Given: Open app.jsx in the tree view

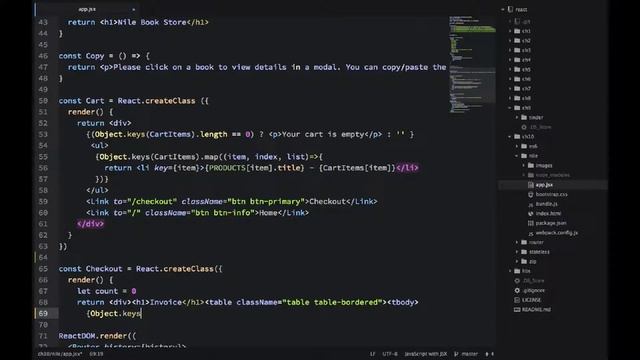Looking at the screenshot, I should coord(544,185).
